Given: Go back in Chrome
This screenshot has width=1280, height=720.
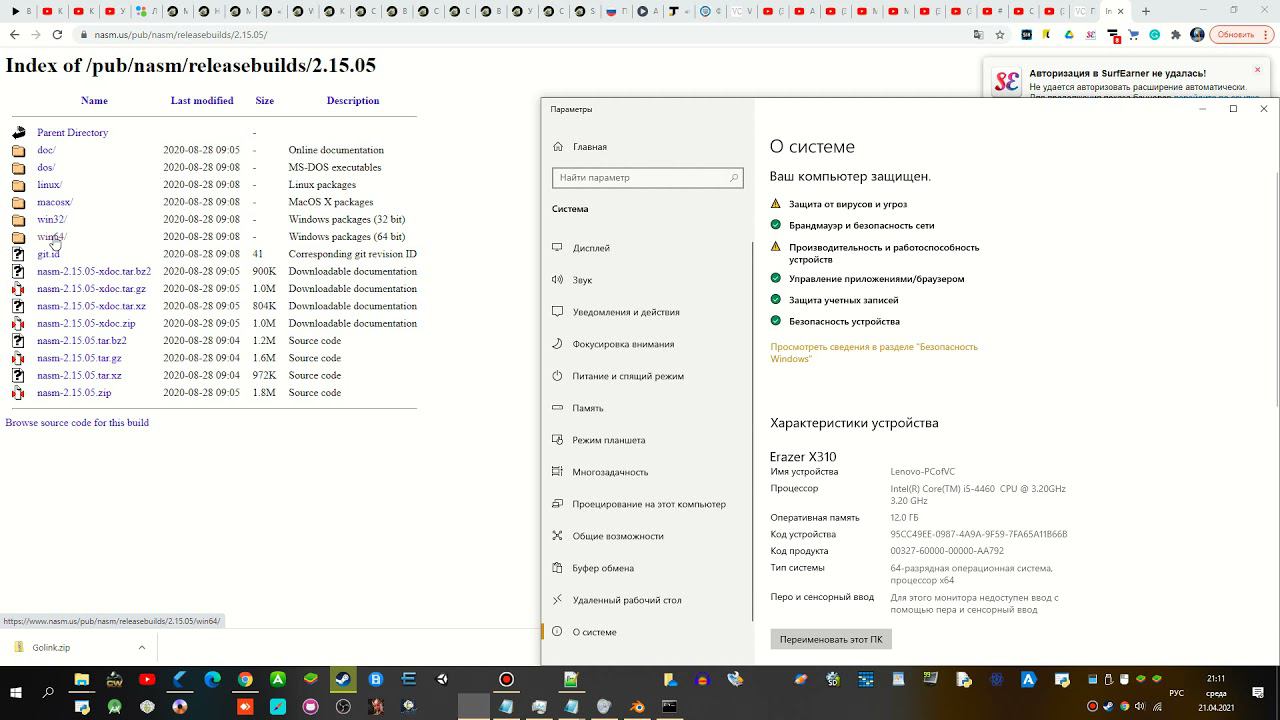Looking at the screenshot, I should click(14, 34).
